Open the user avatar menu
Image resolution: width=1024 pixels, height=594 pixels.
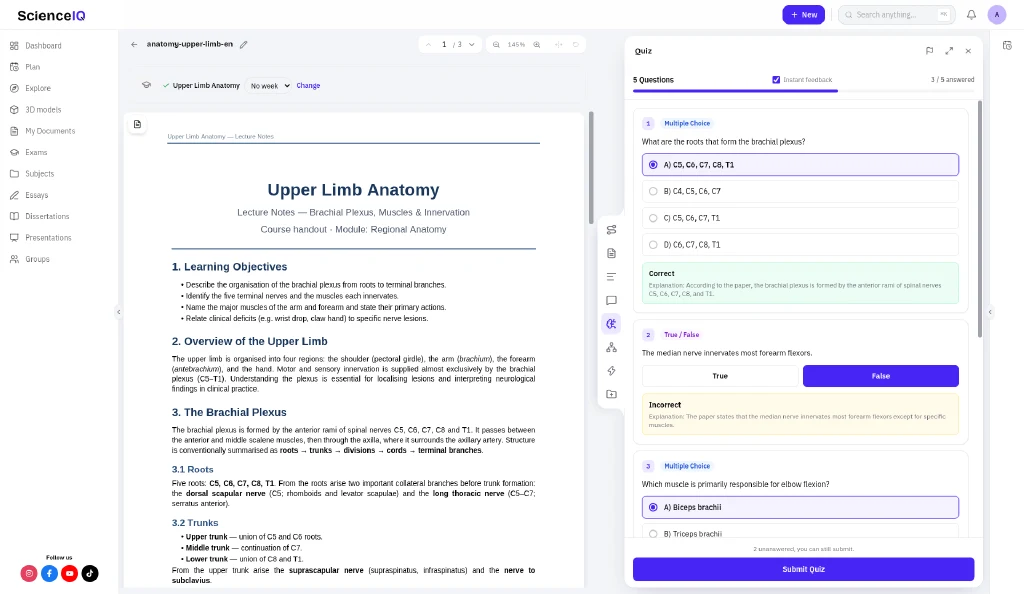click(x=997, y=14)
